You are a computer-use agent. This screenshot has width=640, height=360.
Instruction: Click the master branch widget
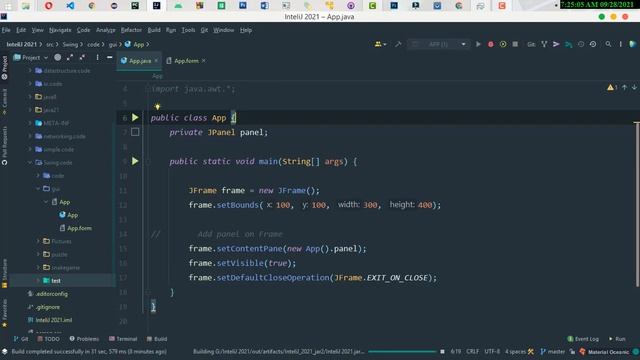pos(553,351)
